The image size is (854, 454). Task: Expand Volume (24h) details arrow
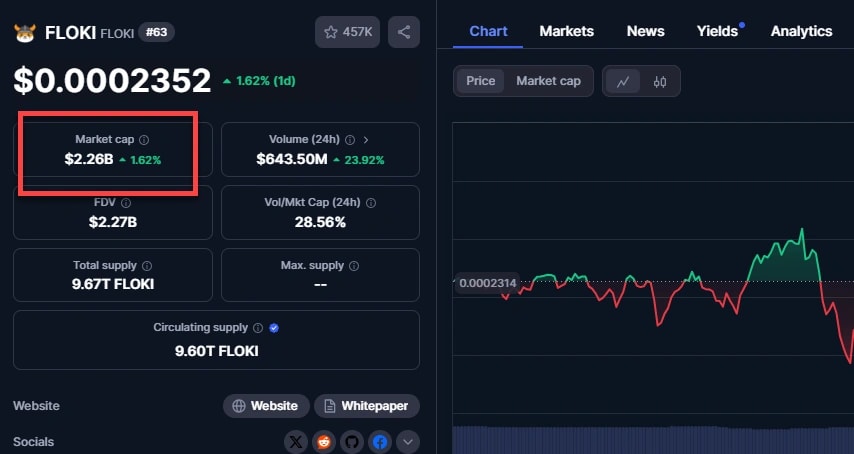coord(365,140)
